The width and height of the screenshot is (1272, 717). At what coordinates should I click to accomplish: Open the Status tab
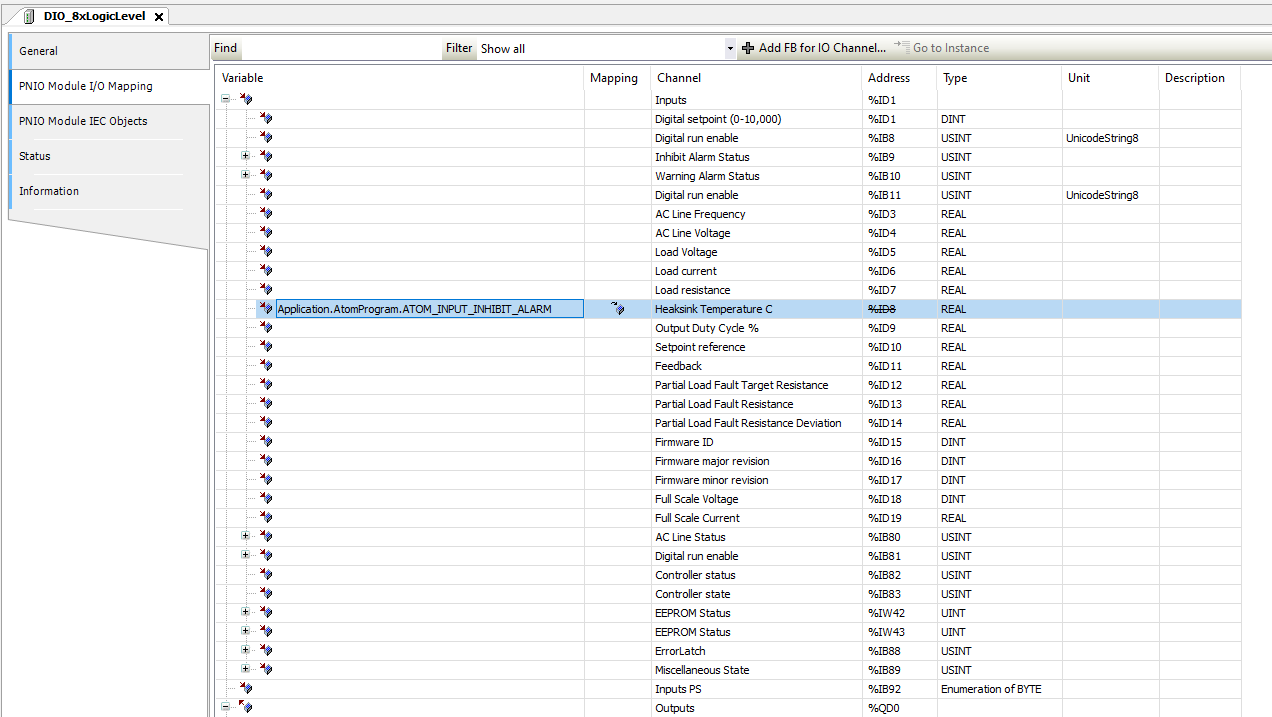pyautogui.click(x=35, y=156)
